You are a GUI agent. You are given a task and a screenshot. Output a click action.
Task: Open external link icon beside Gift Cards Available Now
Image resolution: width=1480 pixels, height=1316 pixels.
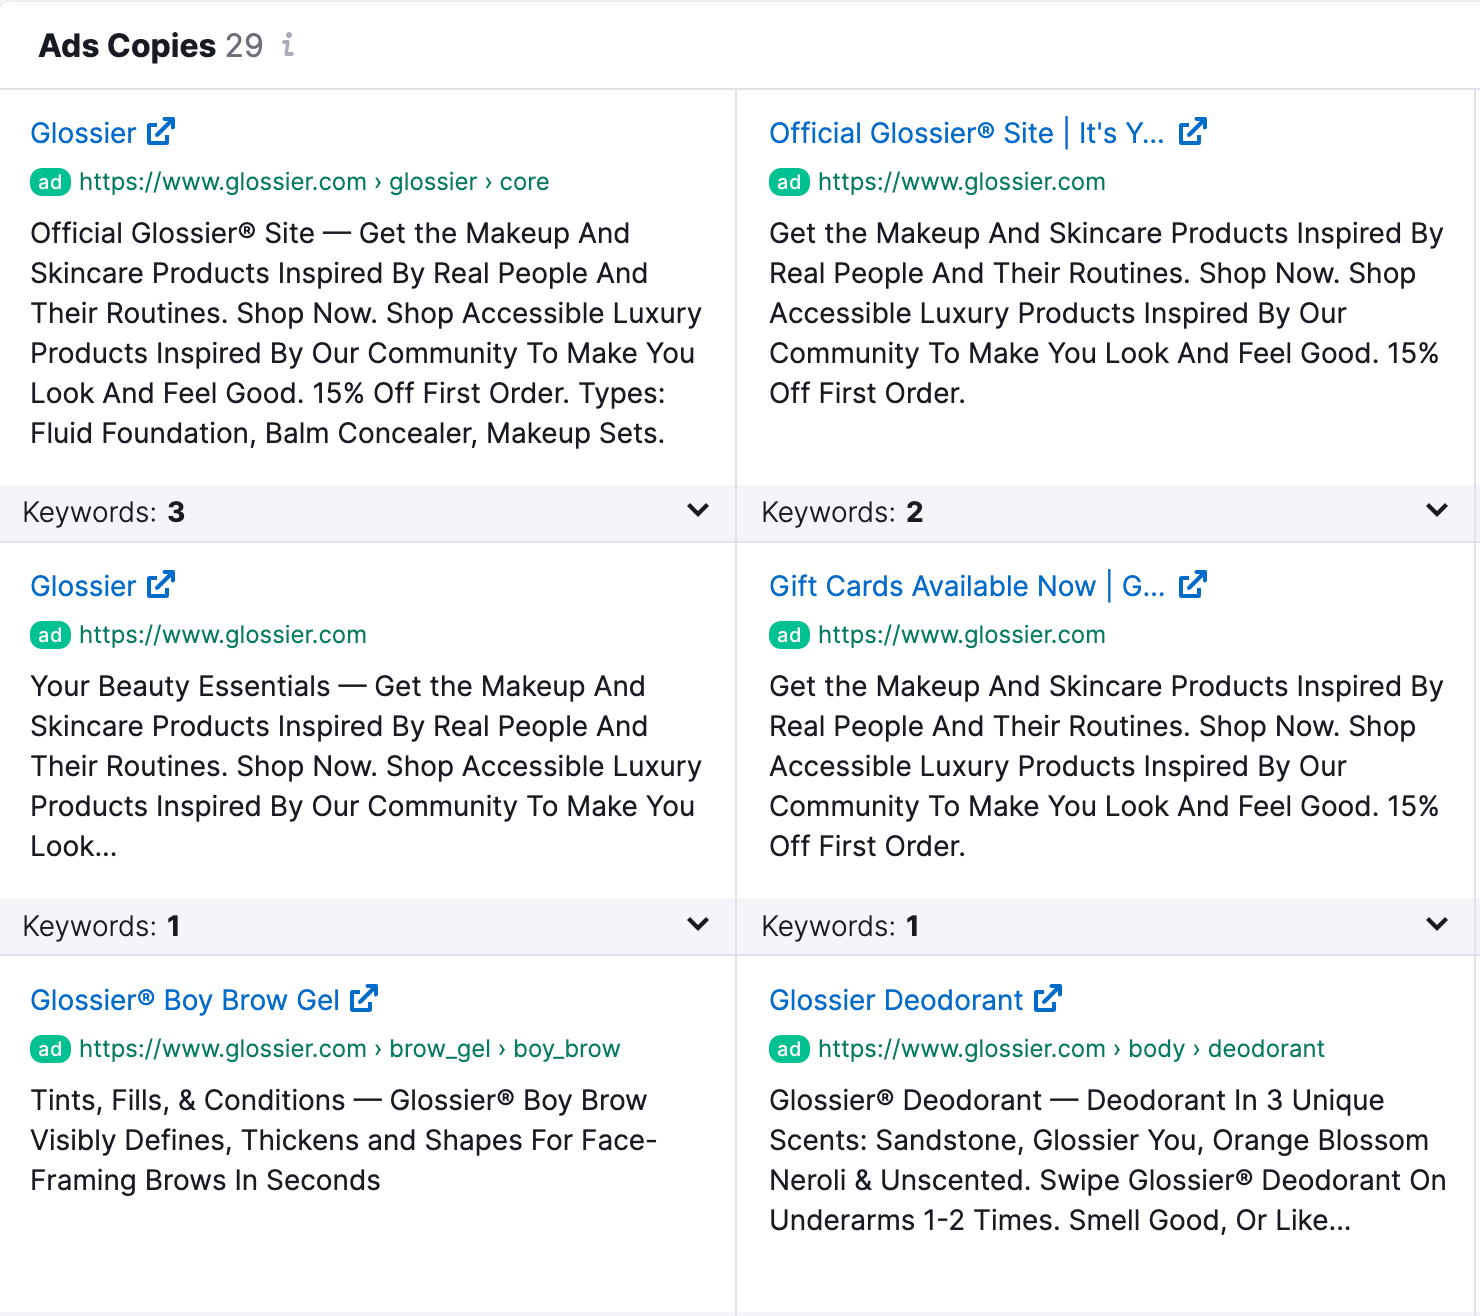[1193, 585]
